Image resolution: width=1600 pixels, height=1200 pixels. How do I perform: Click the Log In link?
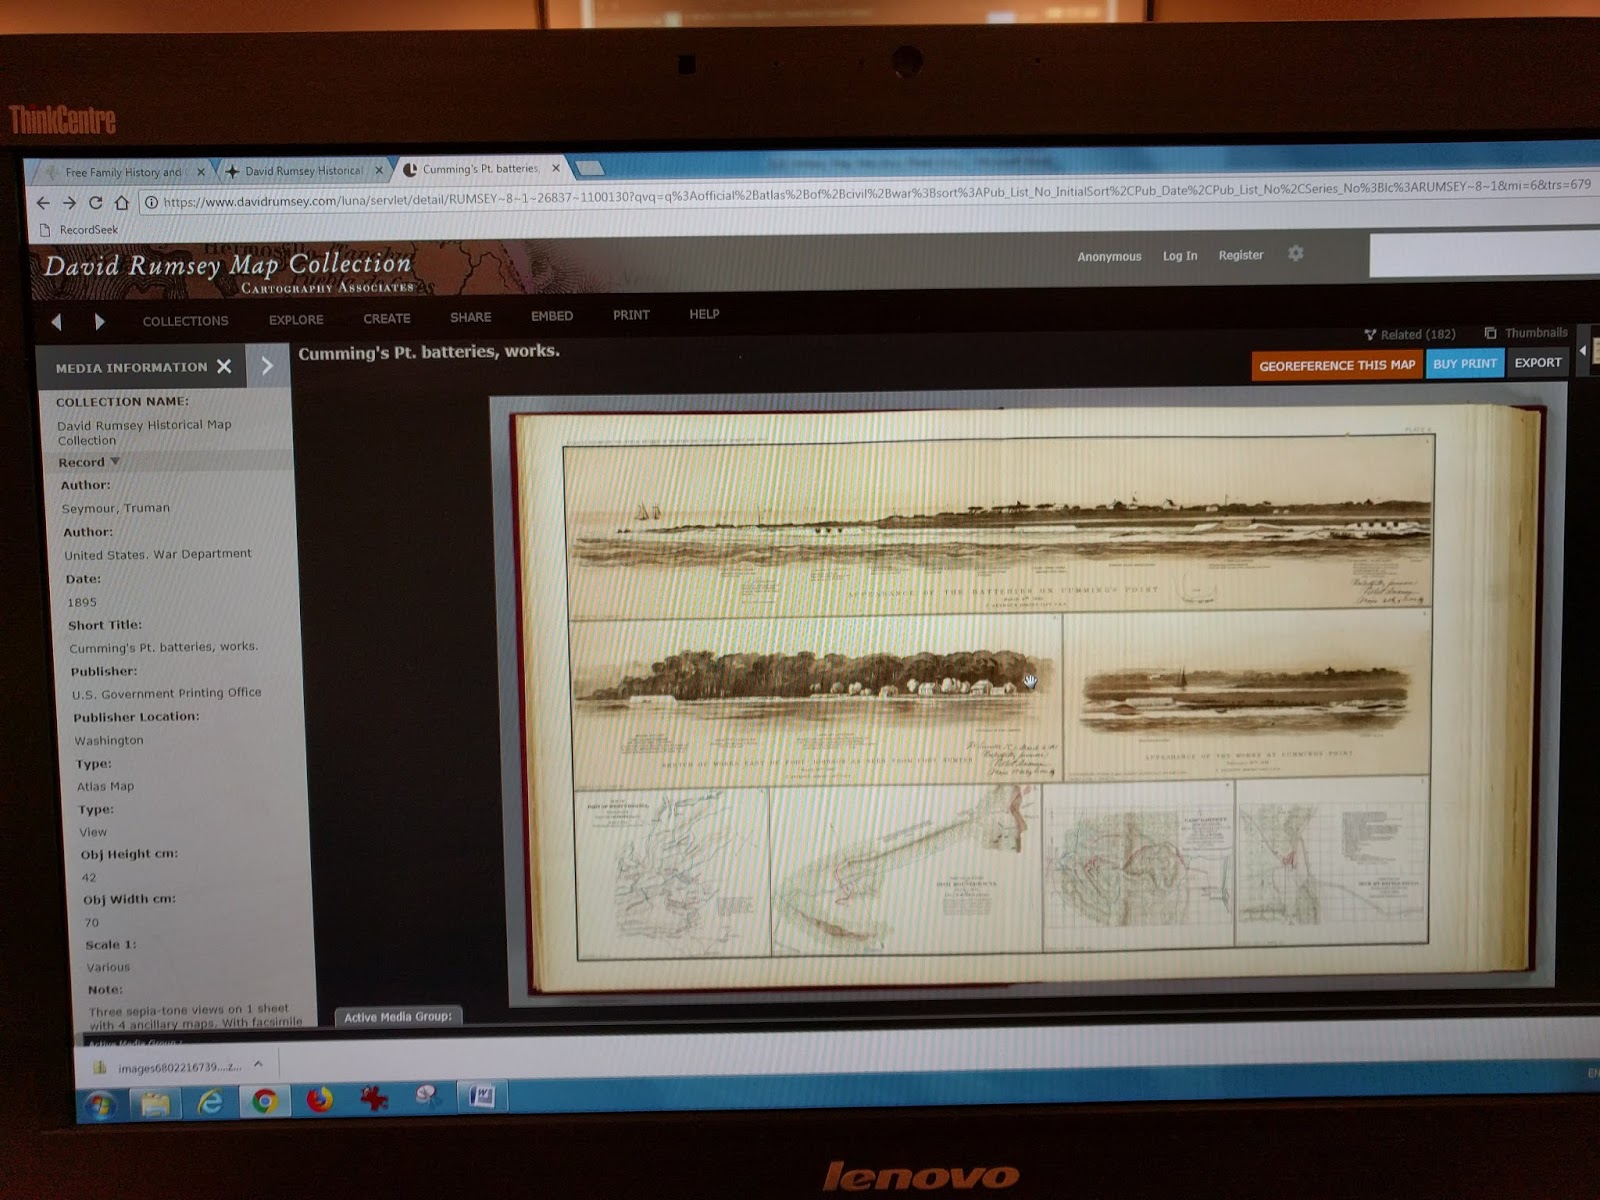[x=1180, y=256]
